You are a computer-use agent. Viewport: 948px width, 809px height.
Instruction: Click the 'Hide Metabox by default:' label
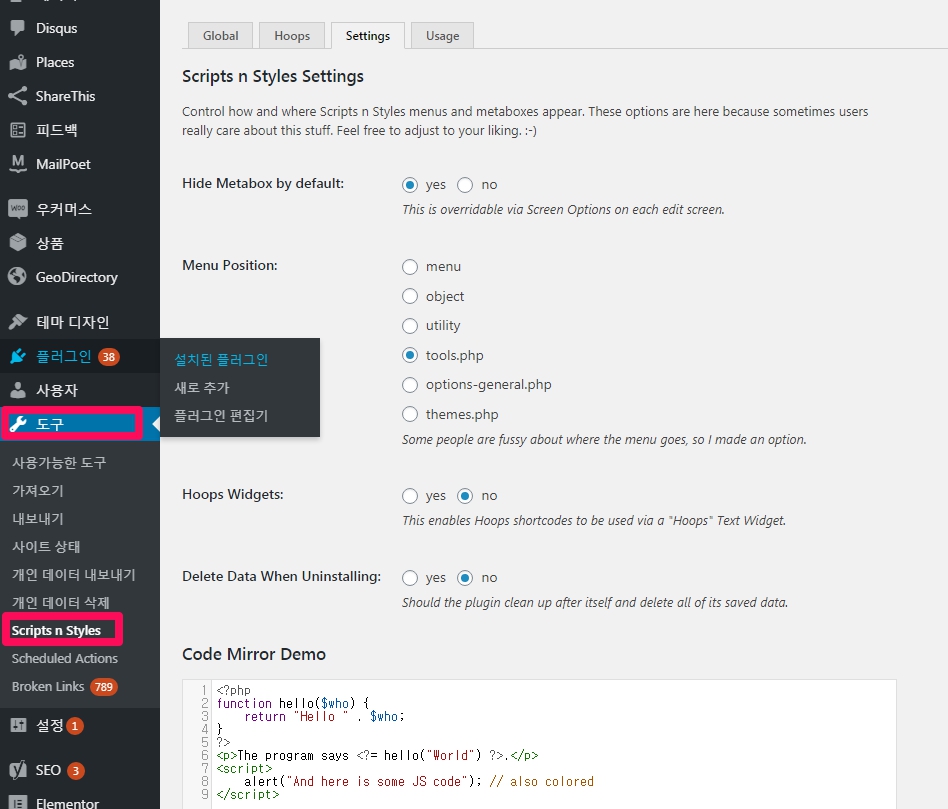263,184
